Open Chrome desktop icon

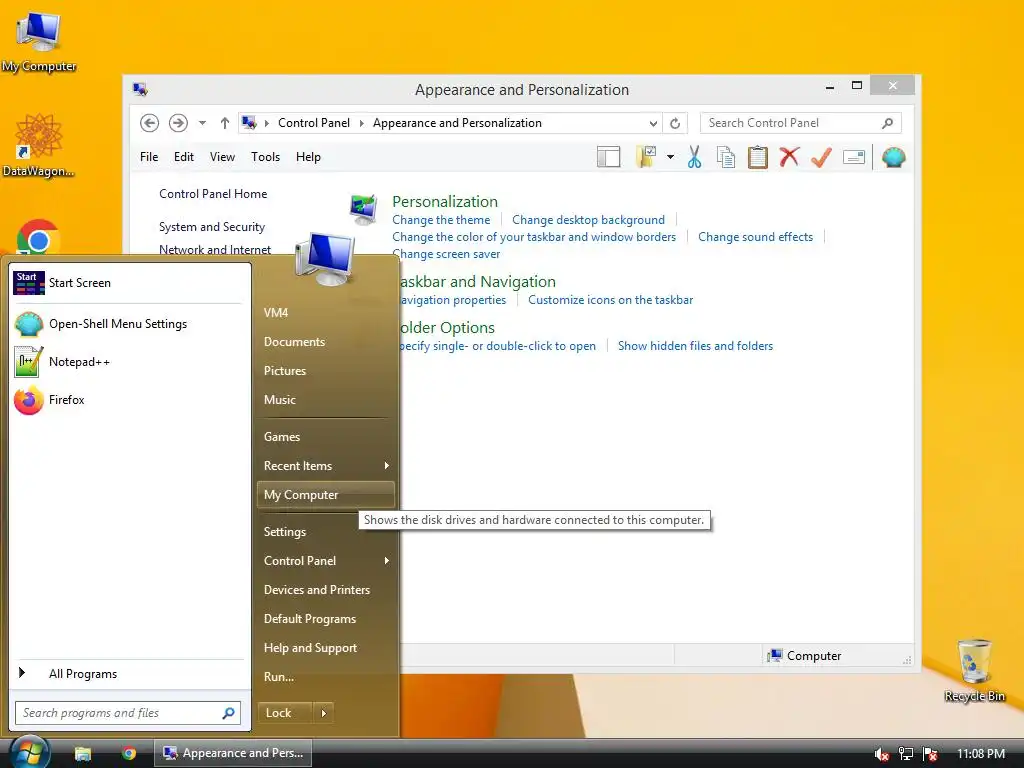click(x=39, y=238)
